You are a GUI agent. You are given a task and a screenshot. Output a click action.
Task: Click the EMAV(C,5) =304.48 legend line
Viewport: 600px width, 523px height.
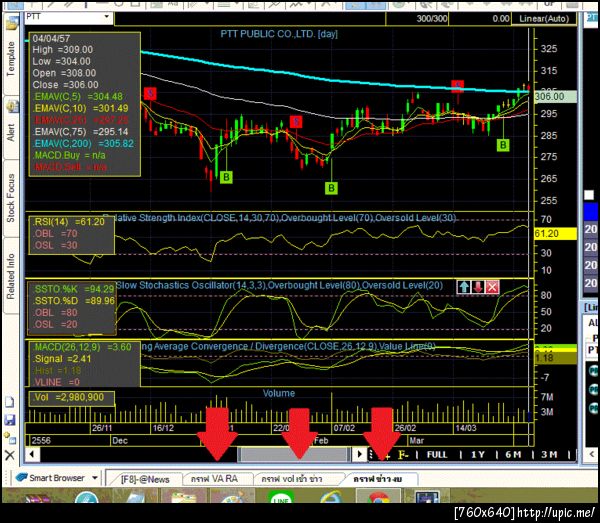tap(78, 96)
